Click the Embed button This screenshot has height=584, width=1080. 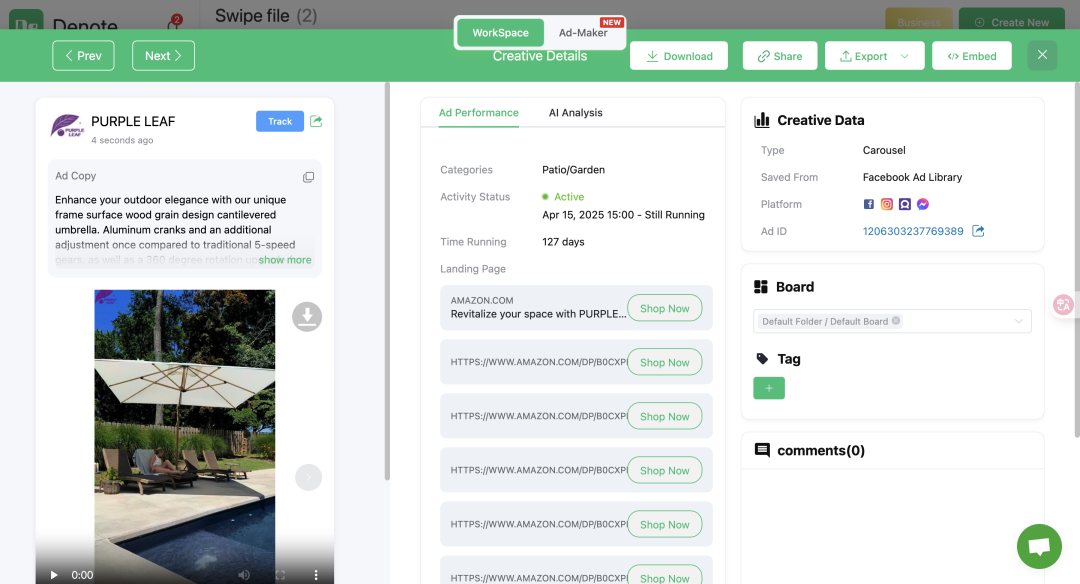point(972,56)
